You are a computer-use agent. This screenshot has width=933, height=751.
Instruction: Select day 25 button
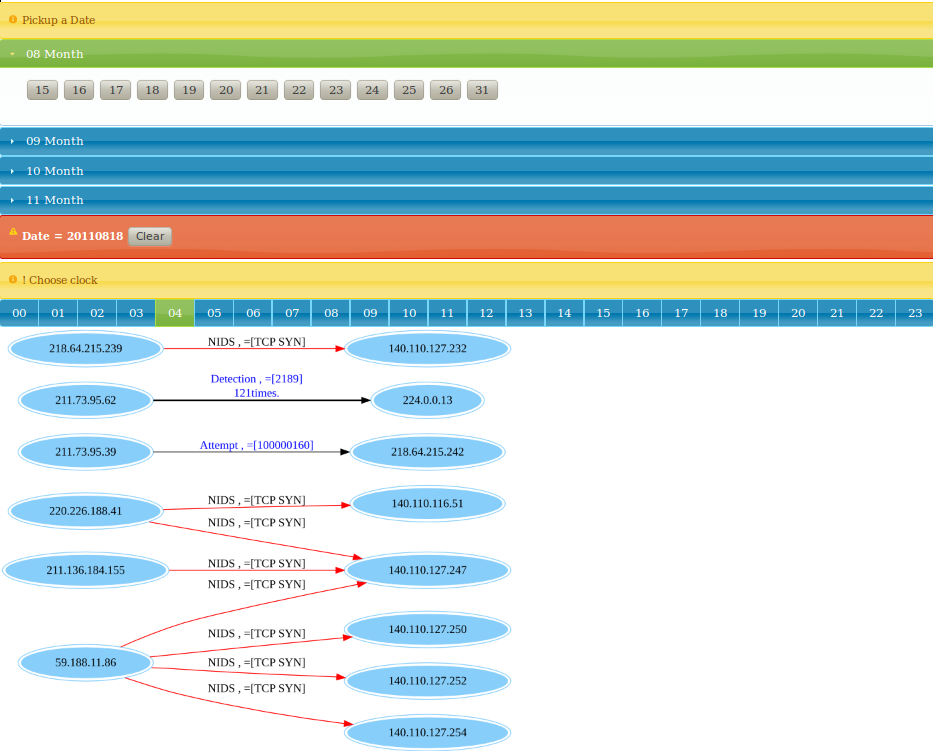click(x=409, y=90)
